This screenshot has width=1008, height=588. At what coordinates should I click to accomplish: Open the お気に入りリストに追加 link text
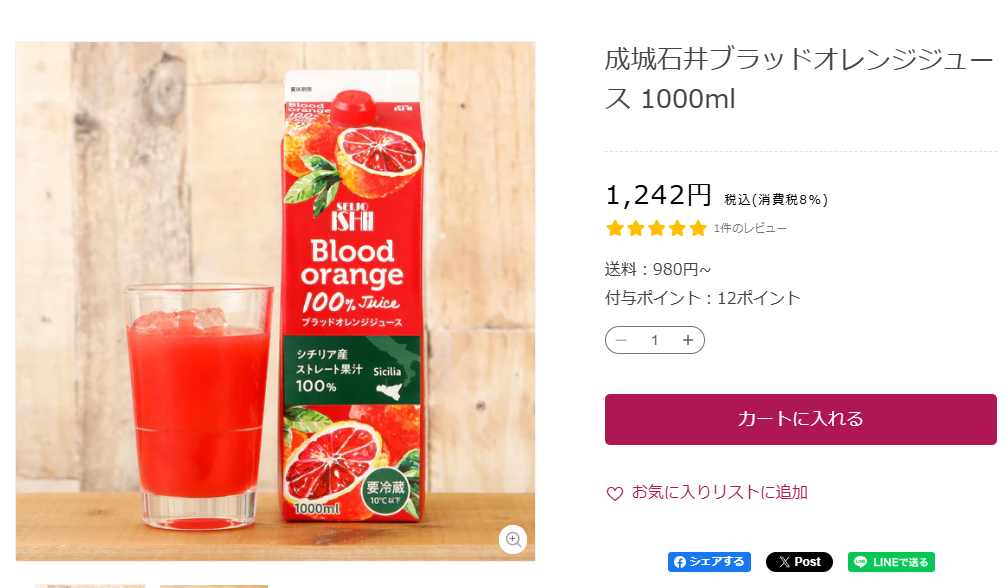pyautogui.click(x=719, y=492)
